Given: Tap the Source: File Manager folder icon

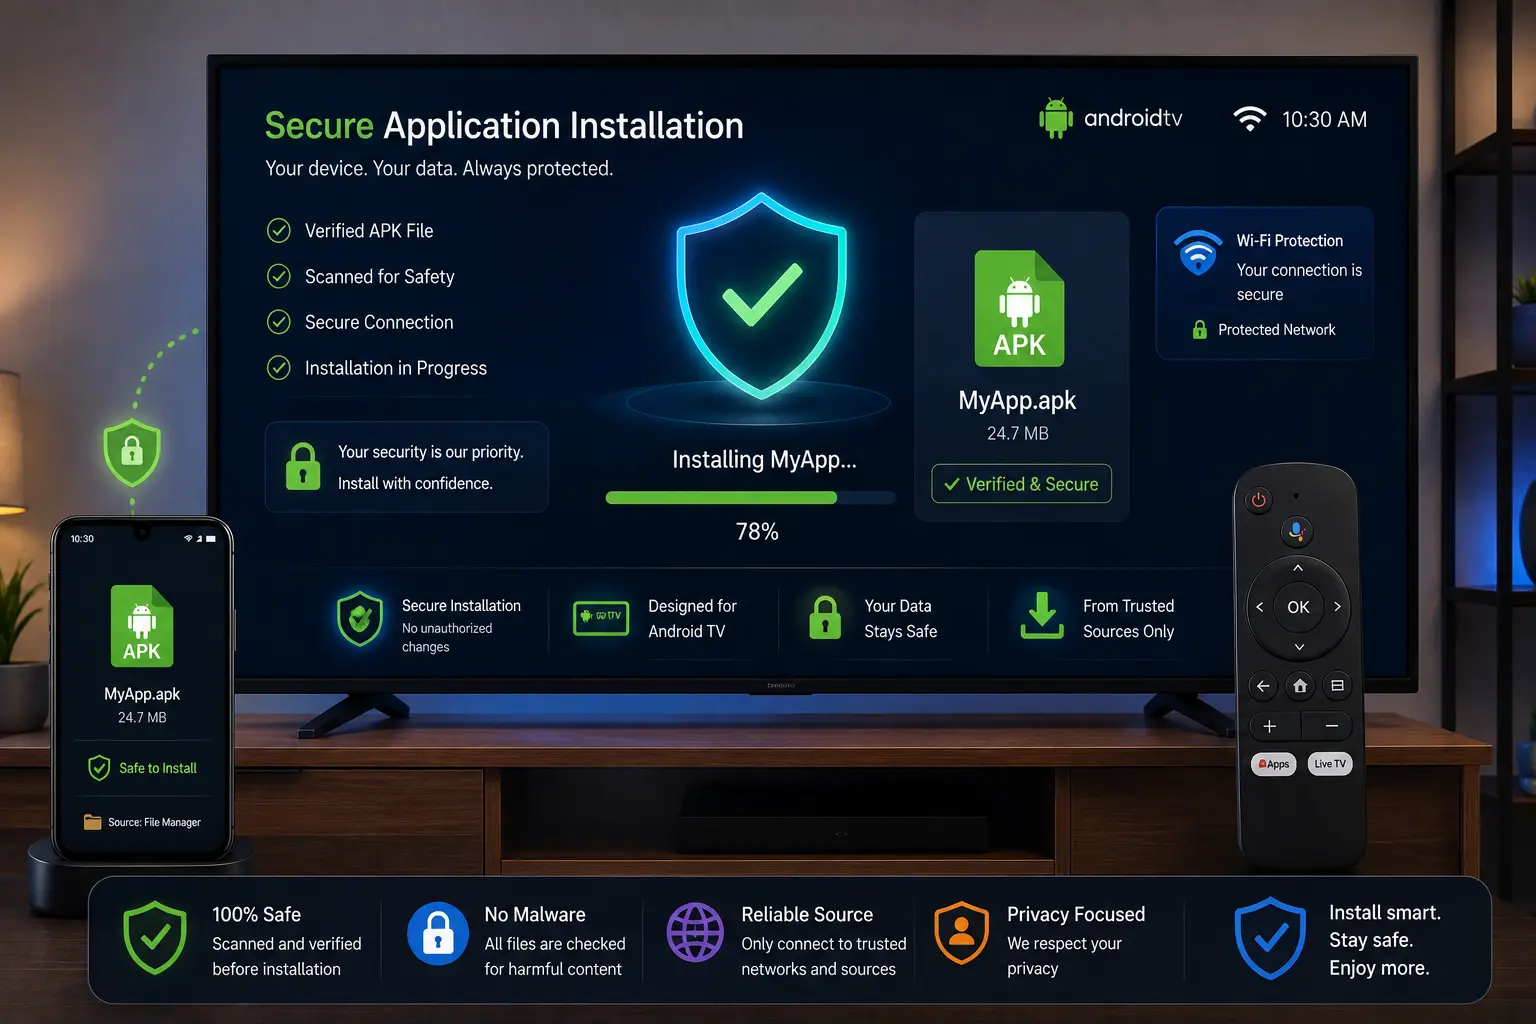Looking at the screenshot, I should [93, 822].
